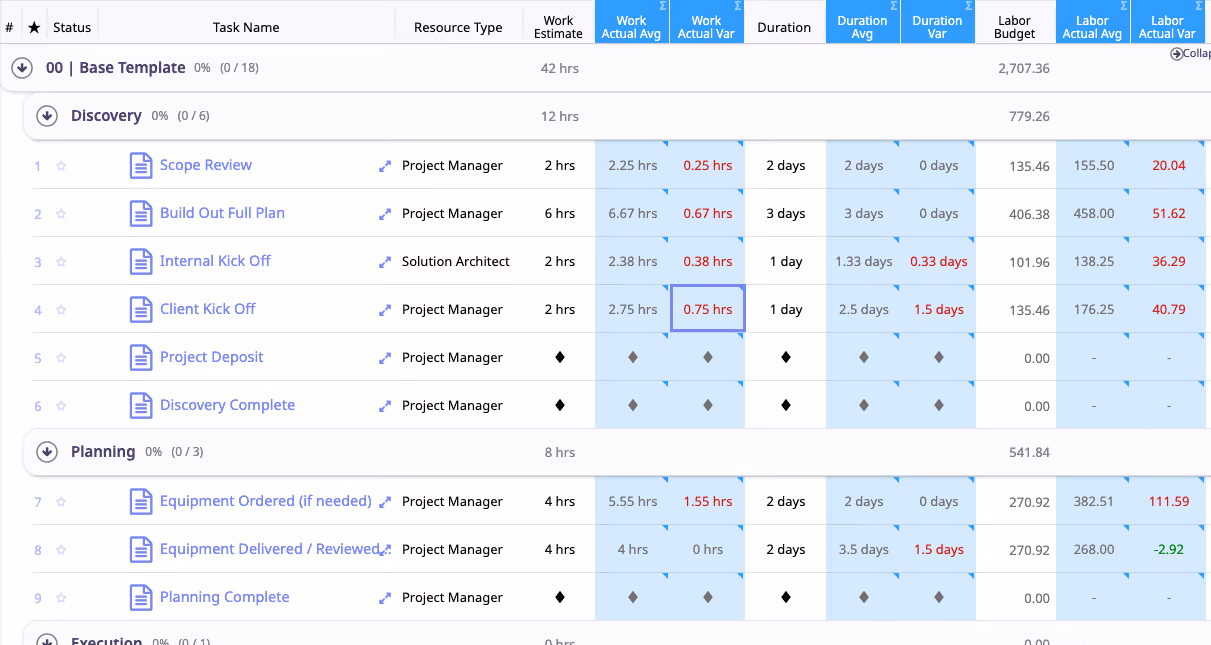
Task: Star the Project Deposit task
Action: coord(61,358)
